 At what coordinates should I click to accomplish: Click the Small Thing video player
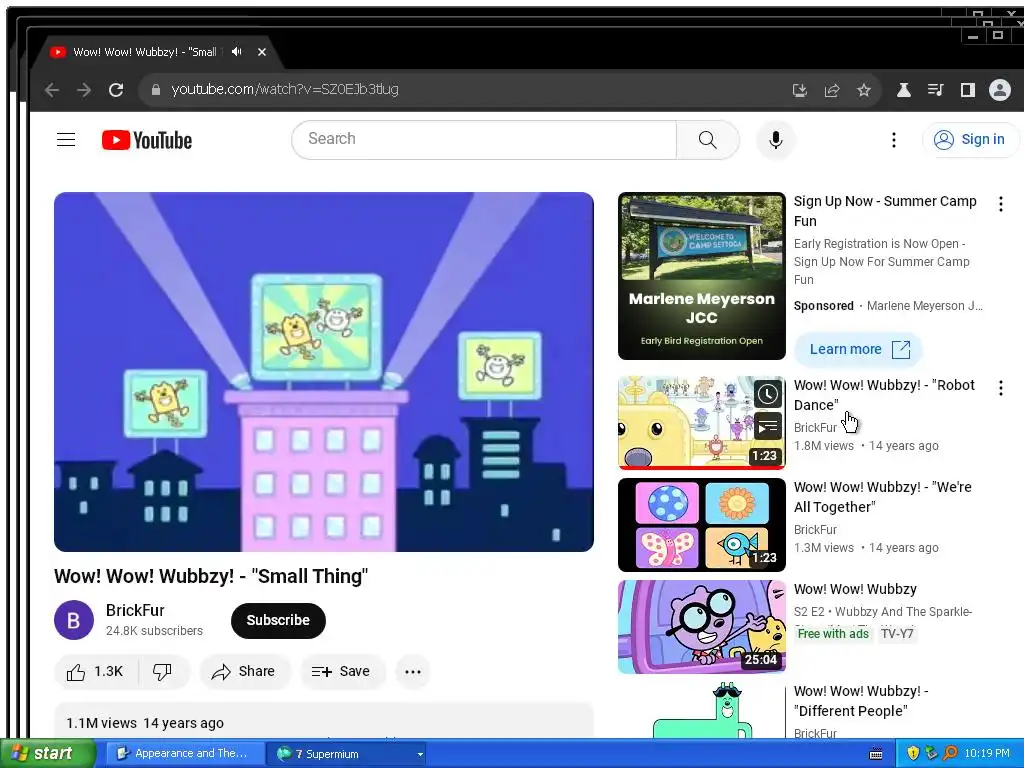pyautogui.click(x=324, y=372)
